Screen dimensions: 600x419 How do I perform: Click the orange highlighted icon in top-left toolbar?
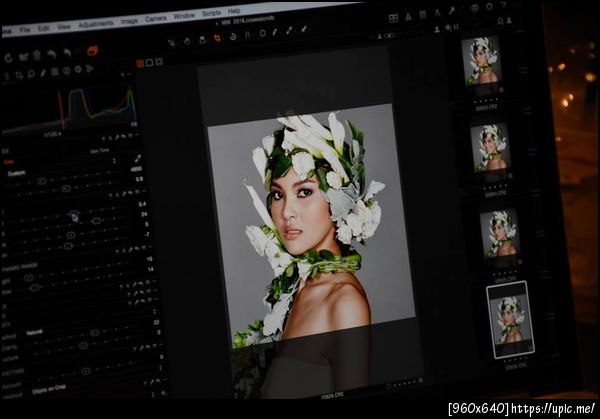[x=92, y=51]
